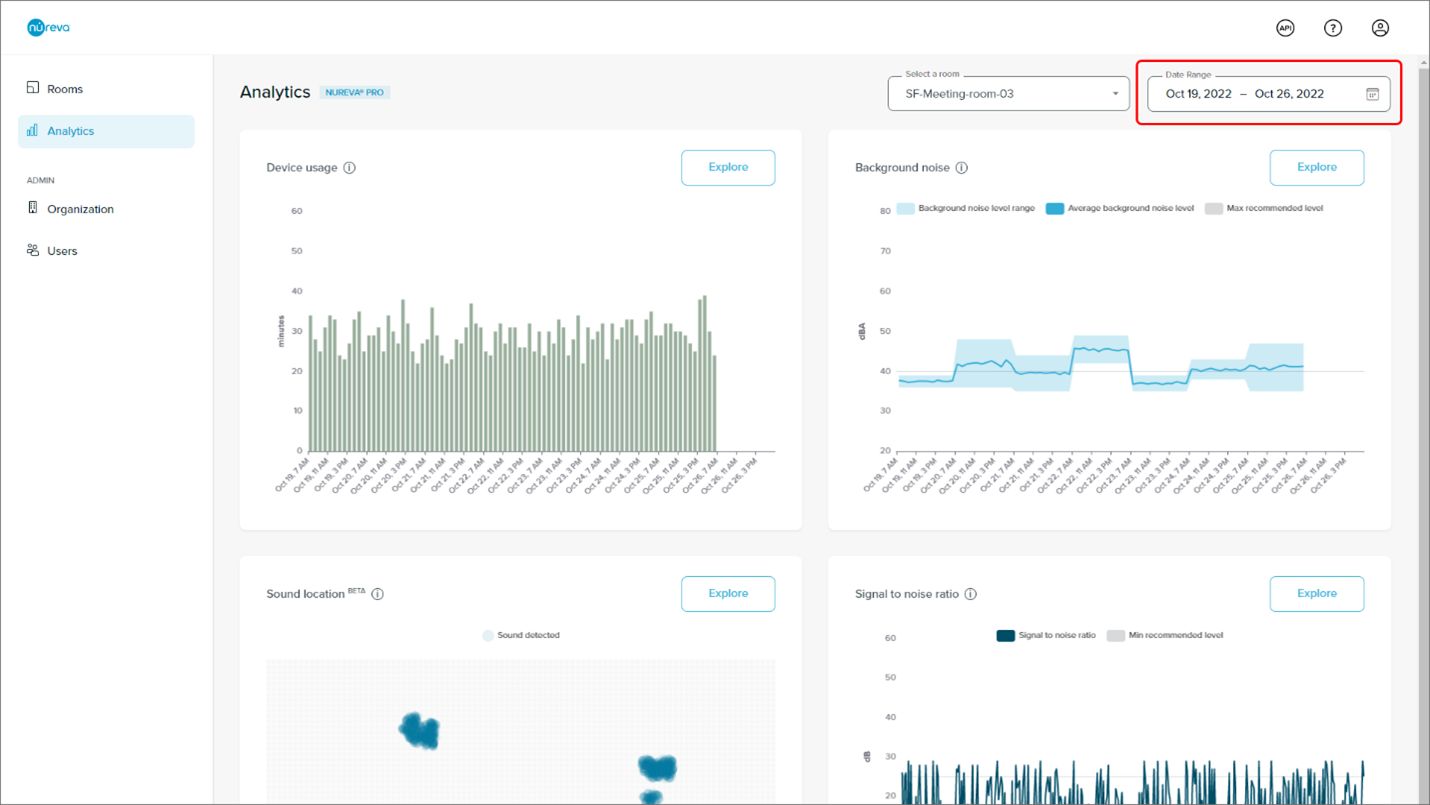
Task: Click the Device usage info icon
Action: tap(349, 168)
